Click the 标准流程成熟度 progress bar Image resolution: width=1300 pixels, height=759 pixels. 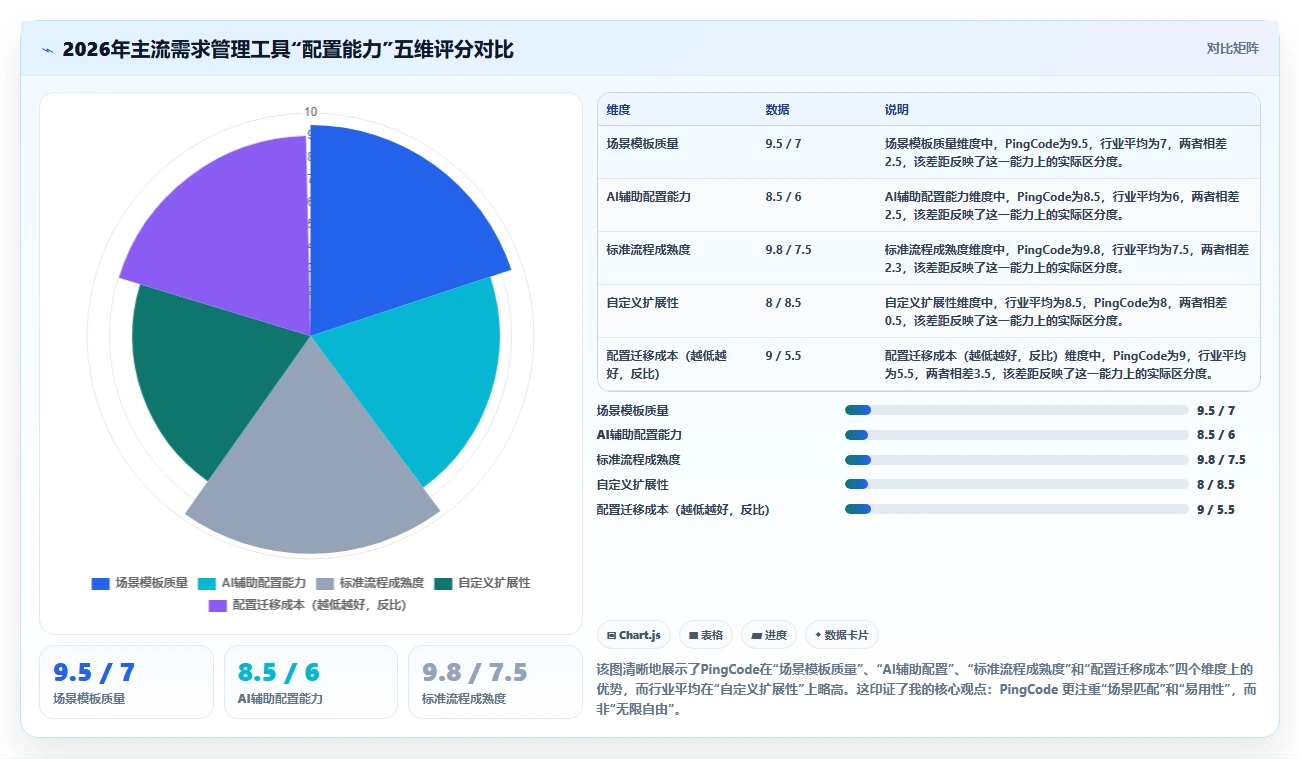click(1017, 460)
